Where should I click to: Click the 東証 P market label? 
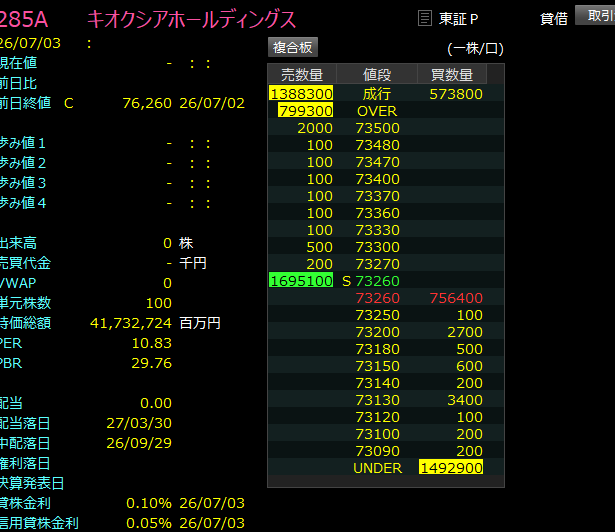(x=458, y=19)
